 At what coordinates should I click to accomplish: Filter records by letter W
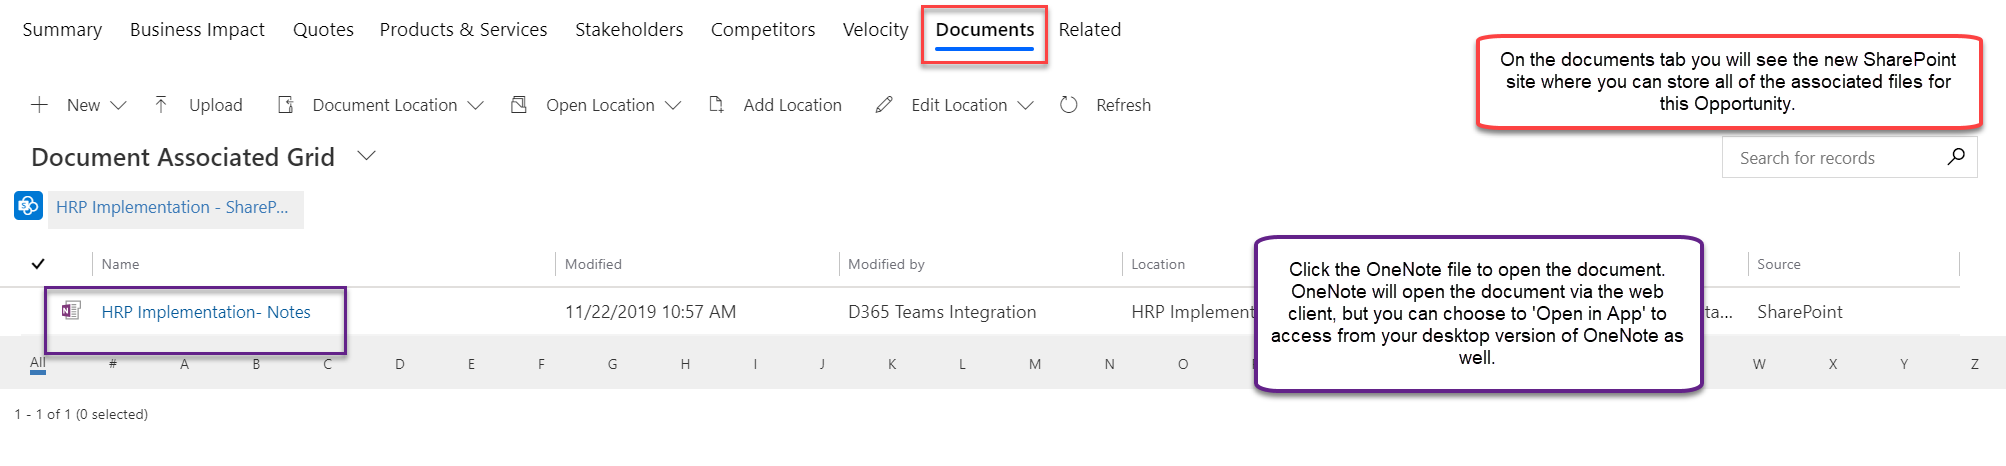(x=1759, y=364)
